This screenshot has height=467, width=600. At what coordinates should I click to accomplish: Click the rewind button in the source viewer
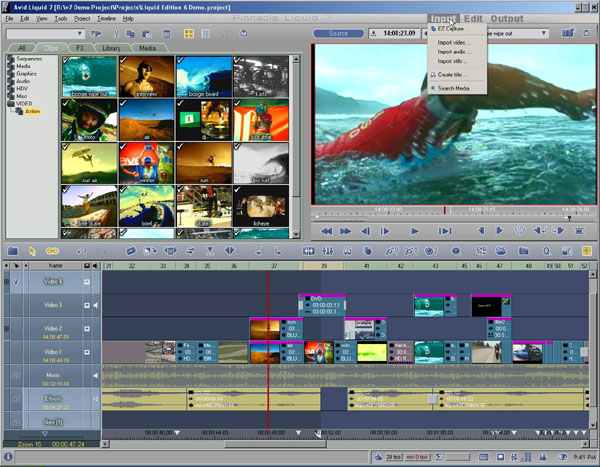point(327,231)
